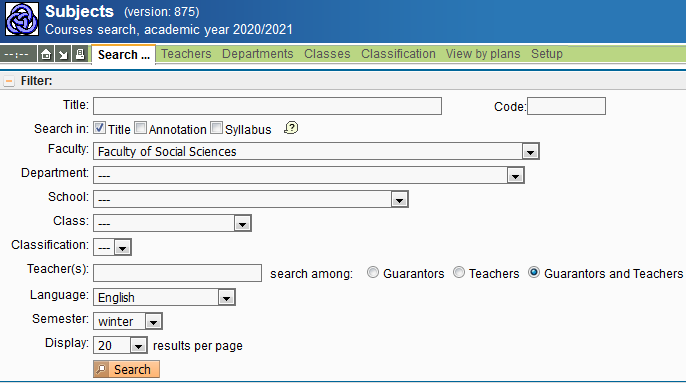Enable the Annotation search checkbox
The height and width of the screenshot is (386, 686).
coord(140,128)
